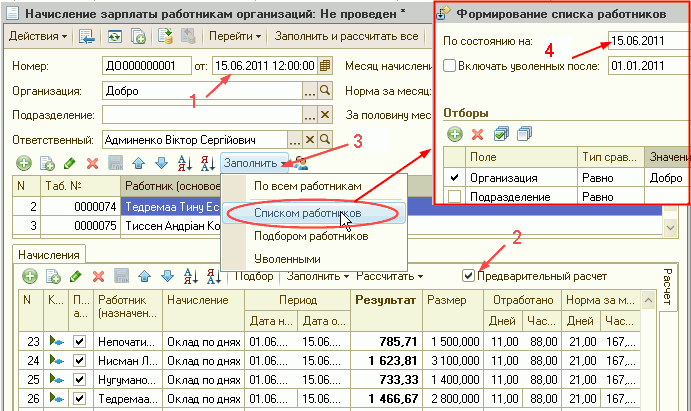Screen dimensions: 691x411
Task: Open the vertical Расчет tab
Action: (x=668, y=287)
